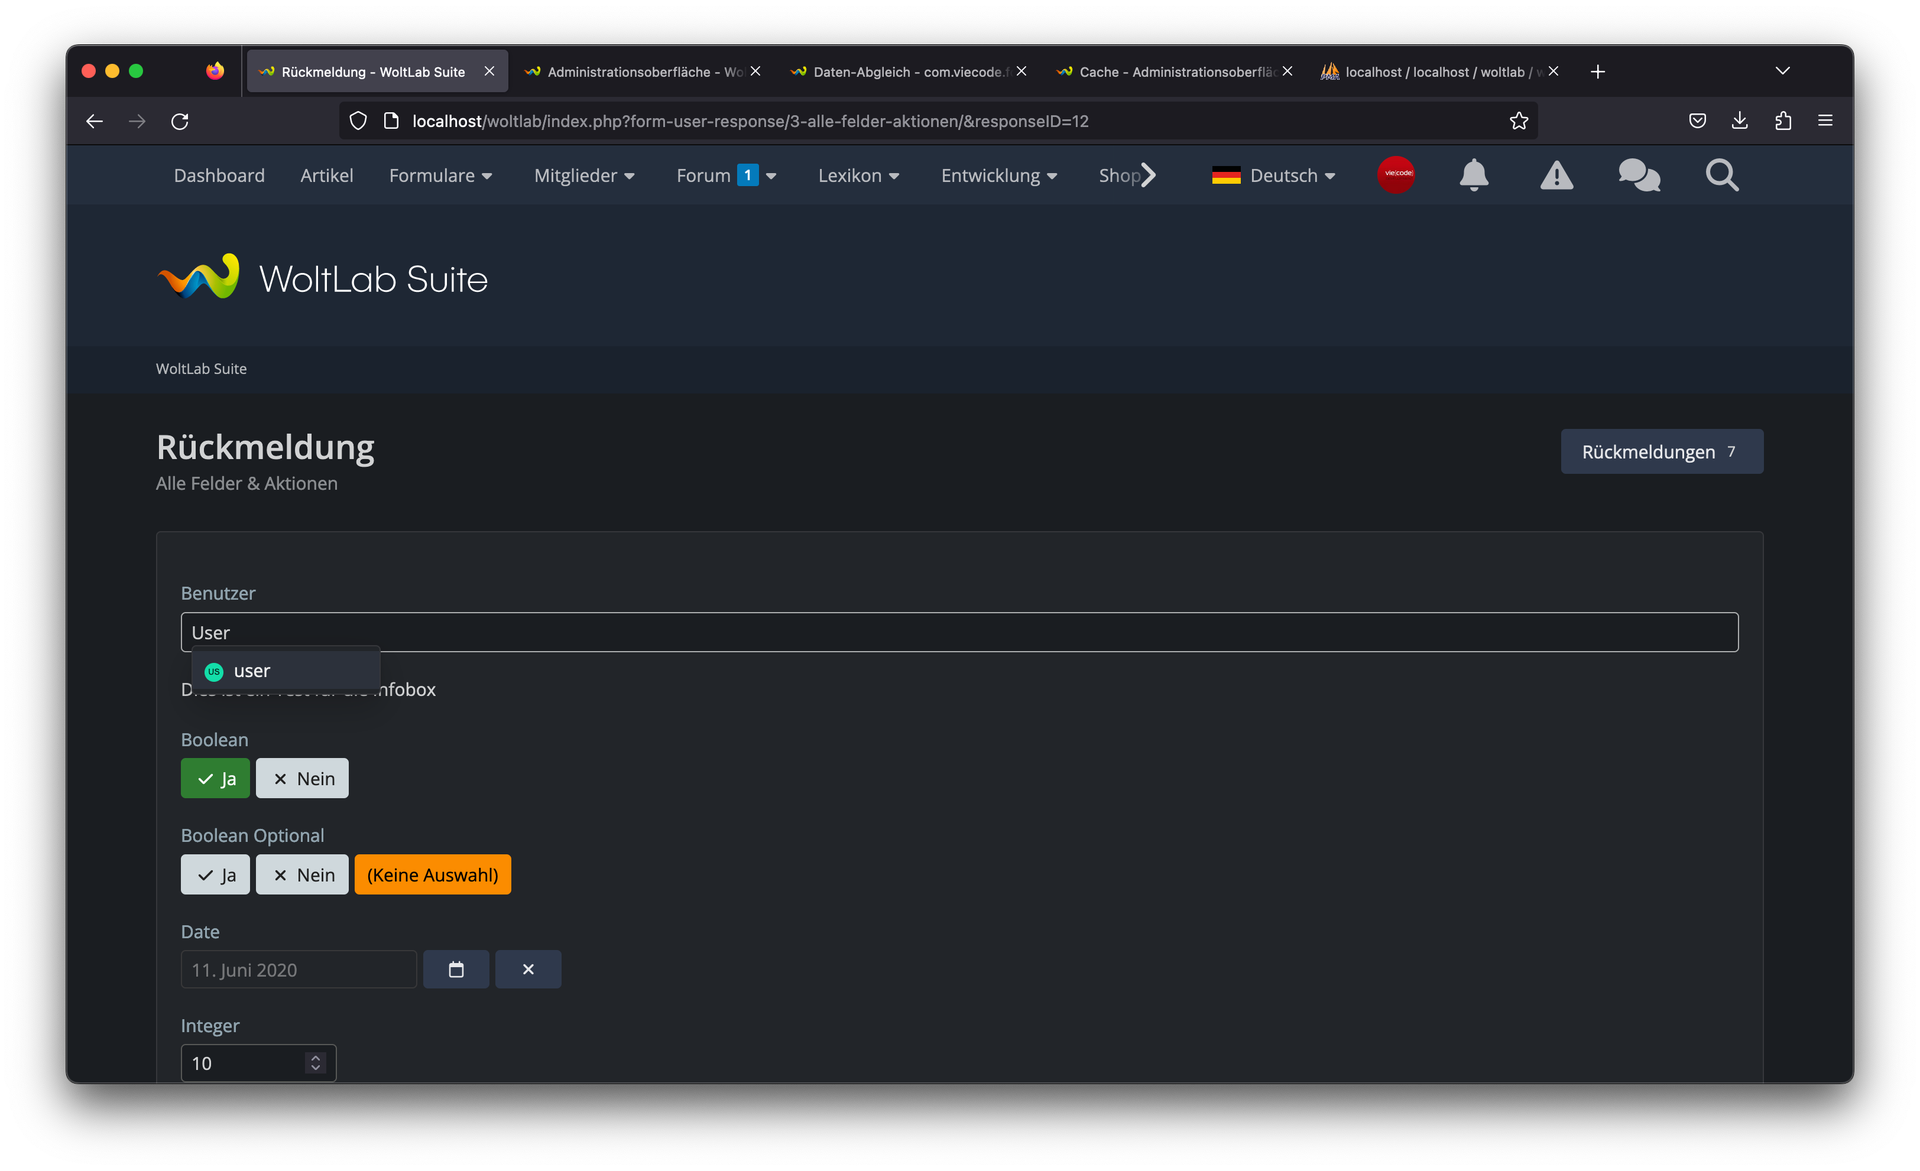Select Ja under Boolean Optional
Viewport: 1920px width, 1171px height.
[x=215, y=875]
